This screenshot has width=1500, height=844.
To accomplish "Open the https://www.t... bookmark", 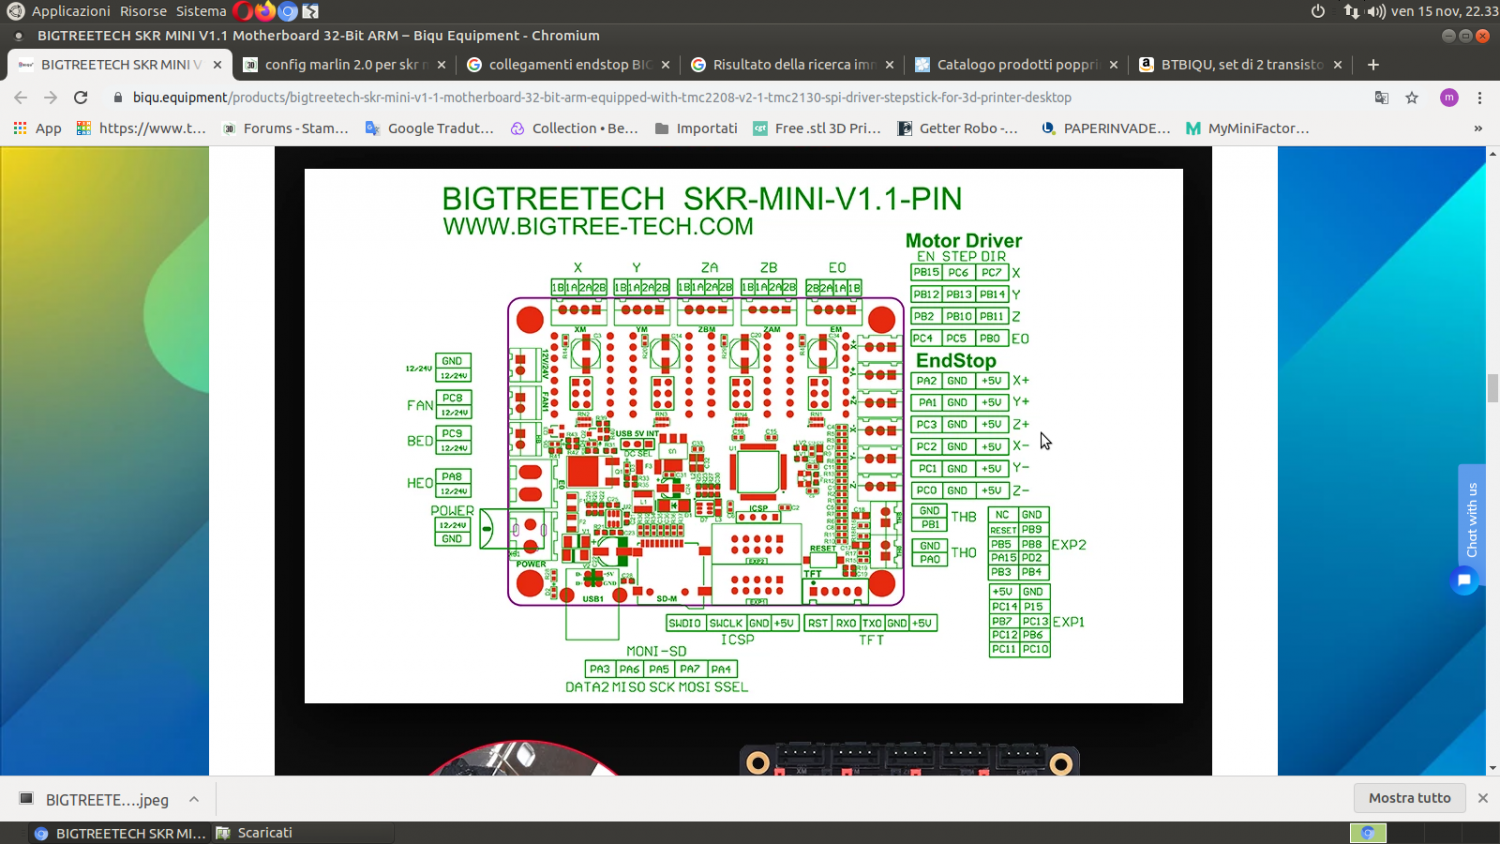I will pyautogui.click(x=141, y=128).
